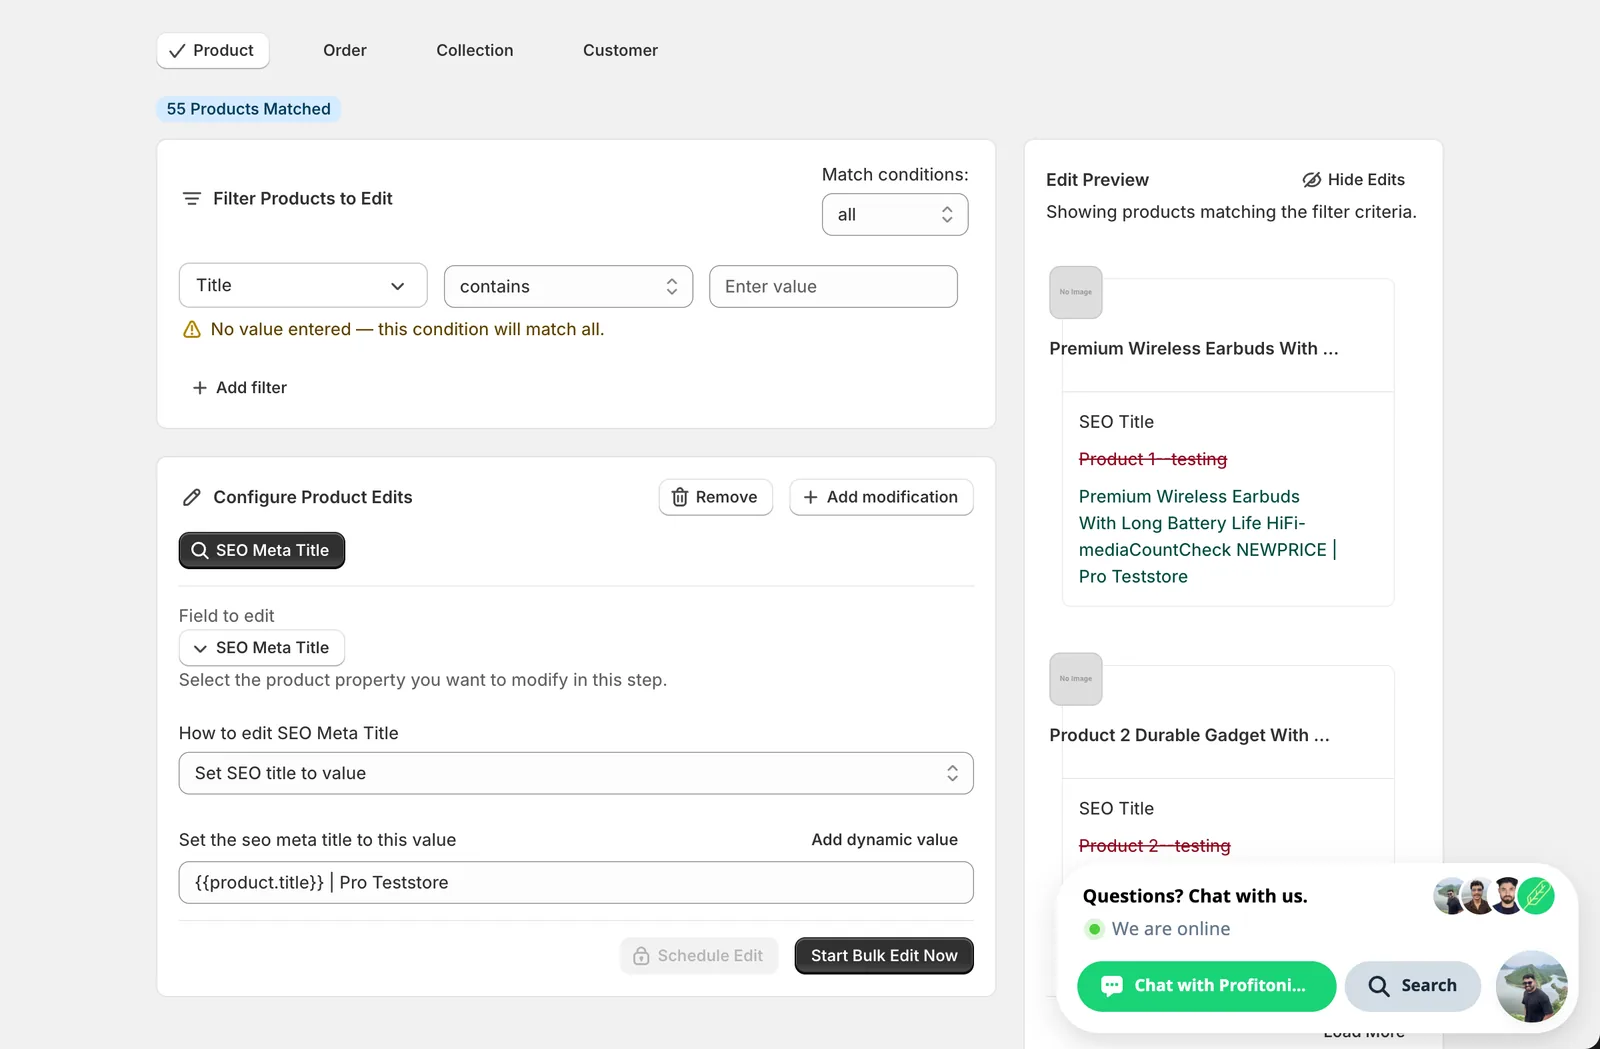Click the Add filter button
The width and height of the screenshot is (1600, 1049).
click(x=240, y=388)
